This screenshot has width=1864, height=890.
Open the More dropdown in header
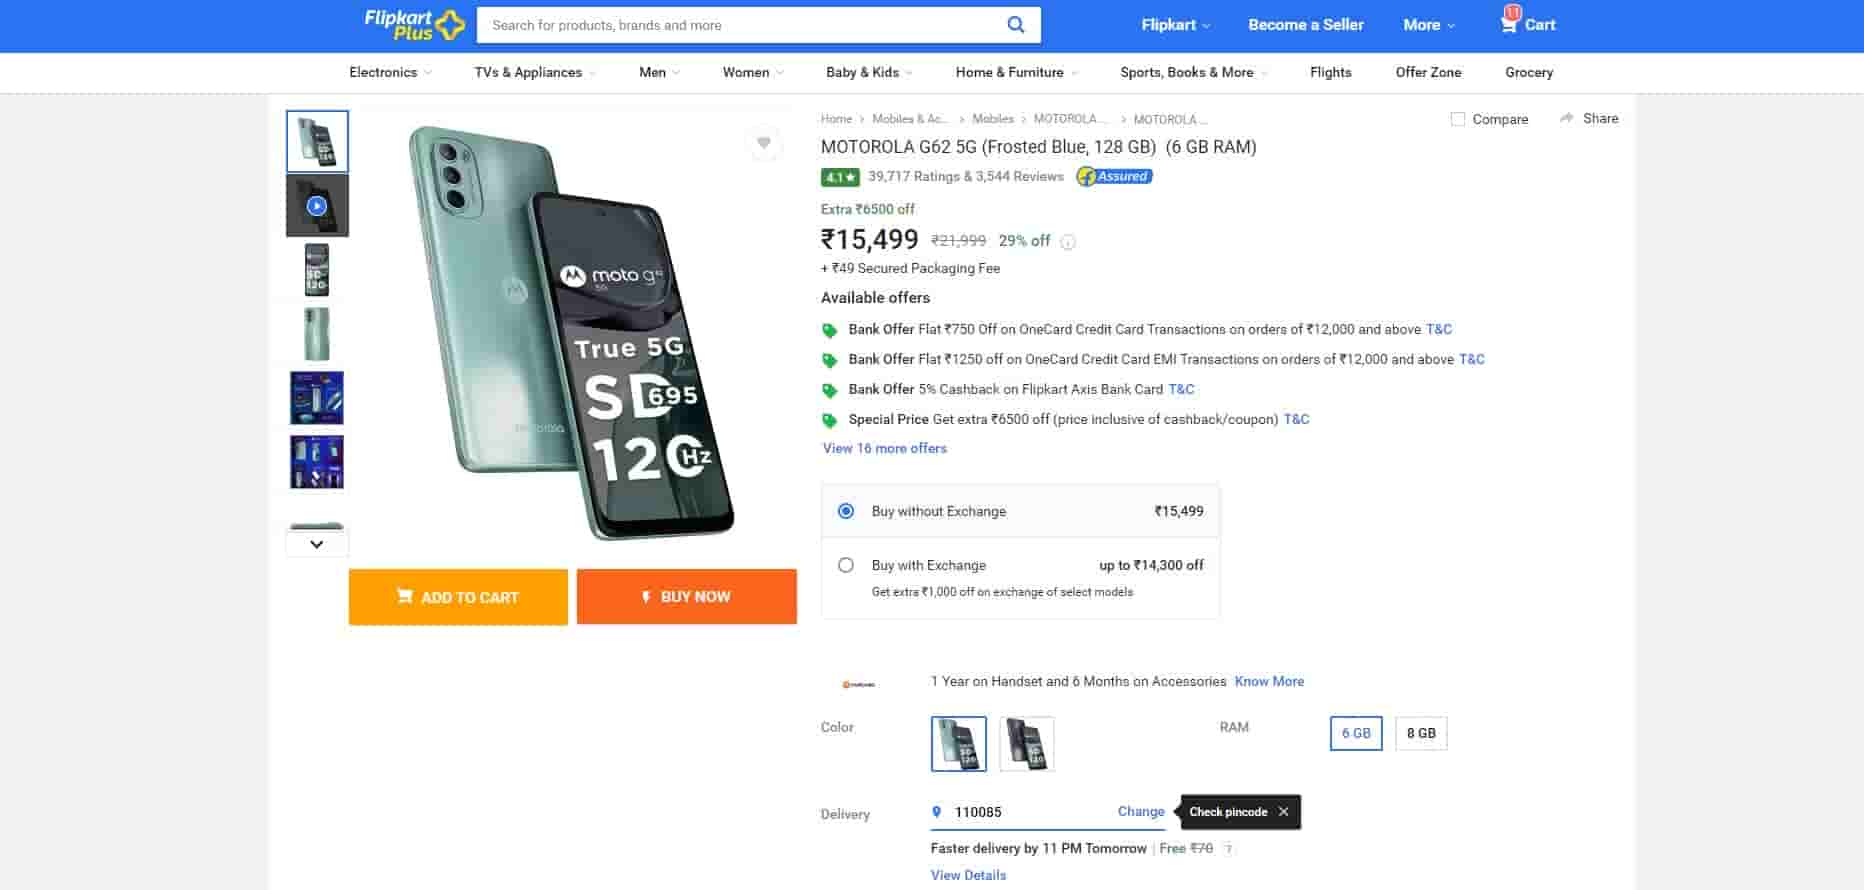click(x=1428, y=25)
